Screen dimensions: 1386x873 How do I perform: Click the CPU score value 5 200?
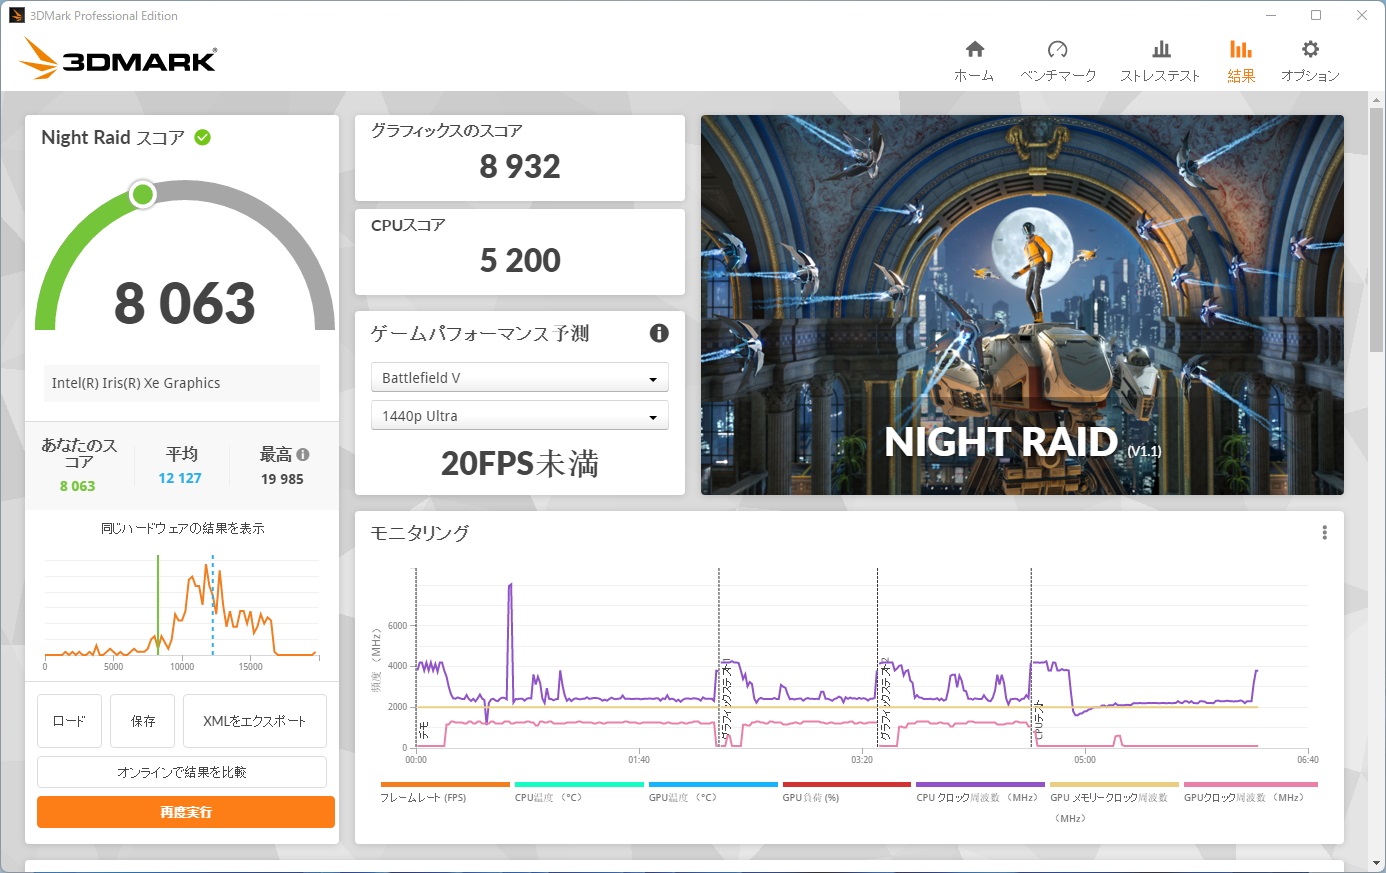(520, 260)
